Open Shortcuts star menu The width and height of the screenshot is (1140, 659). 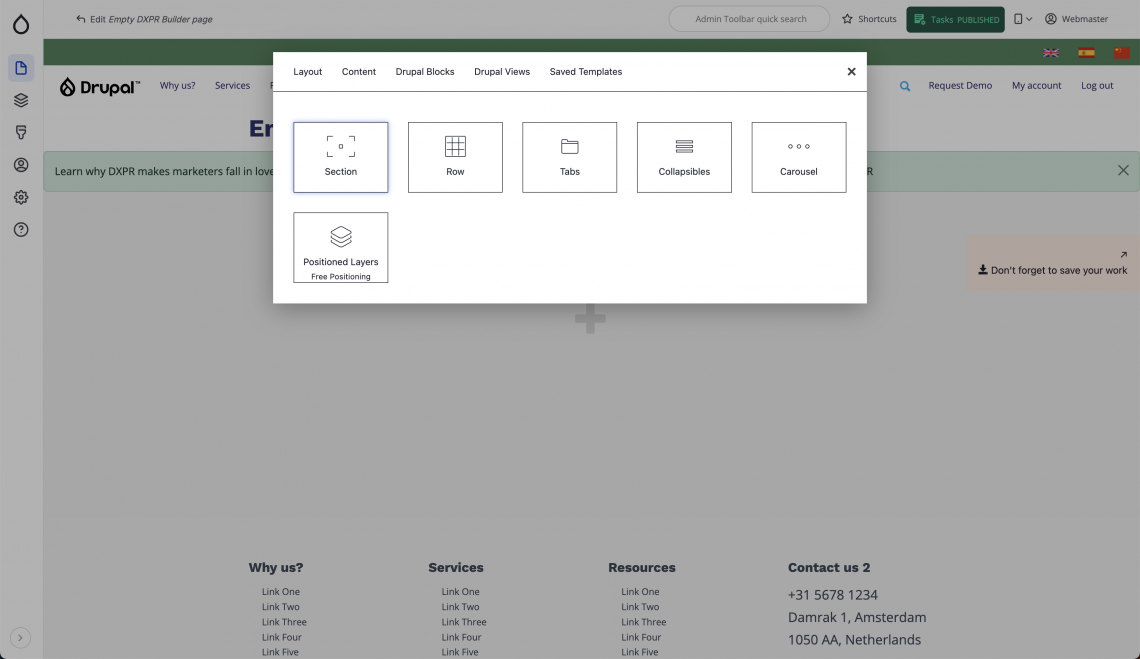coord(869,19)
